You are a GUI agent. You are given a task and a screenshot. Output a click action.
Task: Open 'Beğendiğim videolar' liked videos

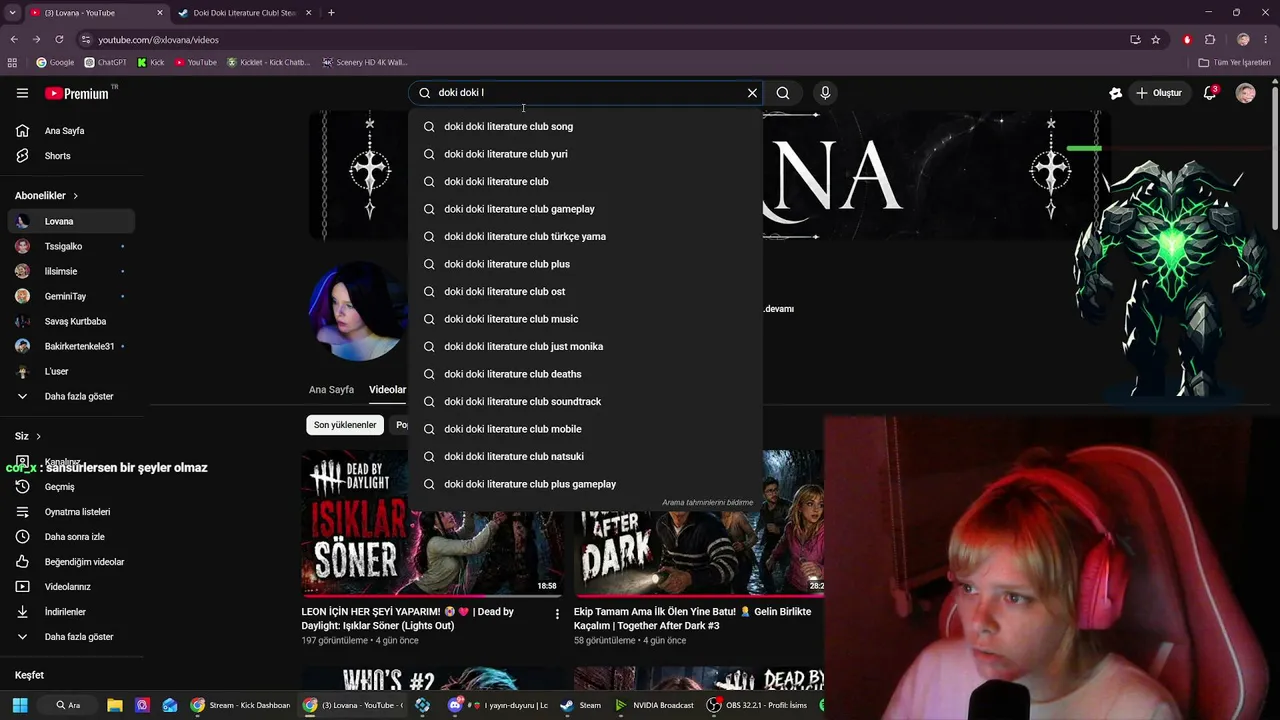[x=71, y=562]
